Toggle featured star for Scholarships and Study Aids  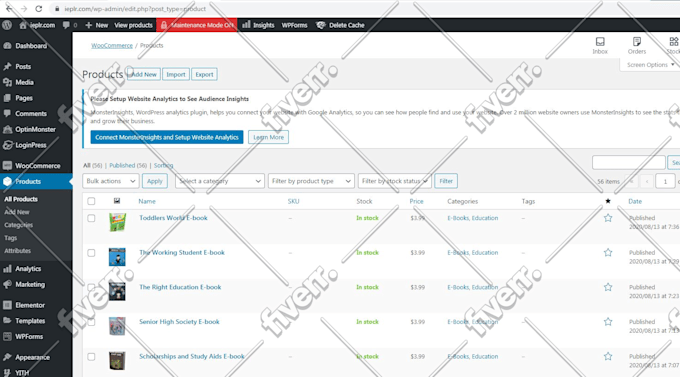[608, 357]
